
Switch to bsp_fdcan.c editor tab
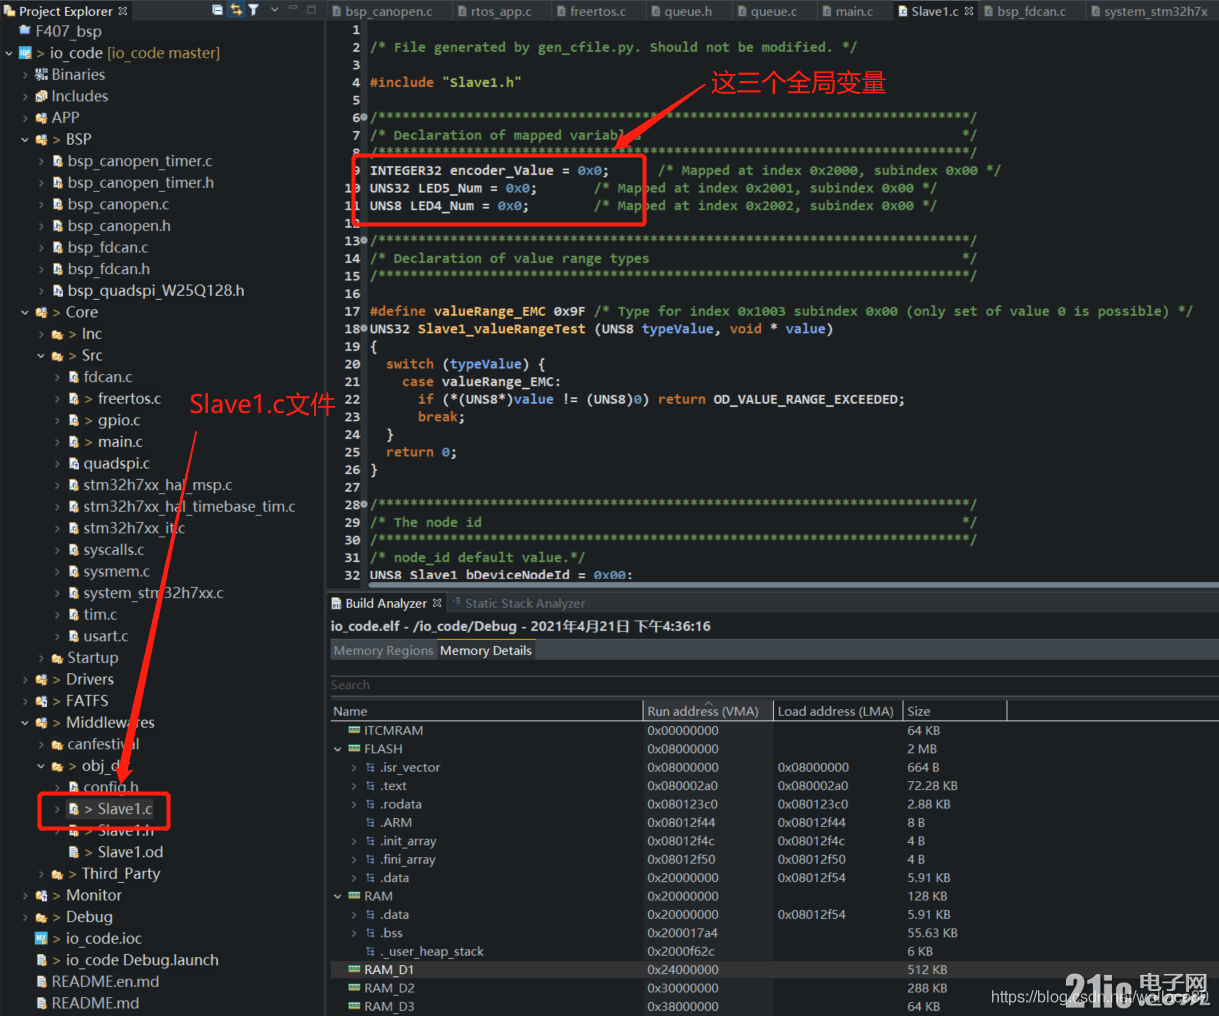[x=1025, y=11]
